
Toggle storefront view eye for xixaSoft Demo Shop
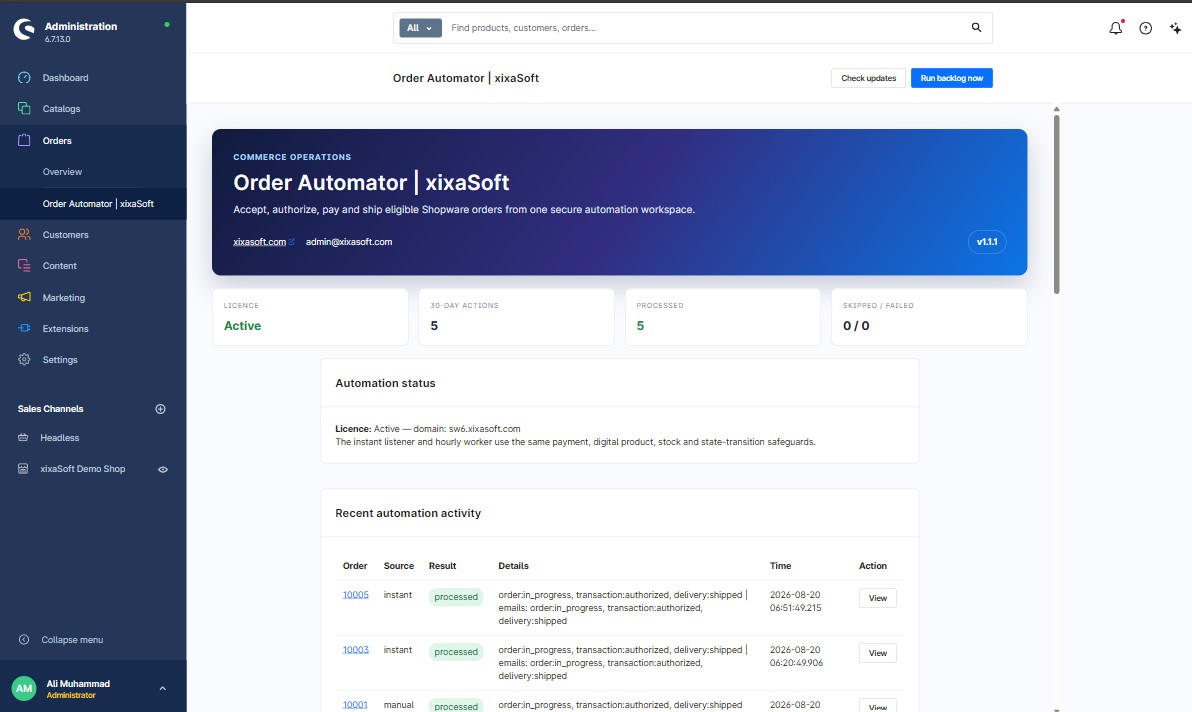[x=163, y=470]
